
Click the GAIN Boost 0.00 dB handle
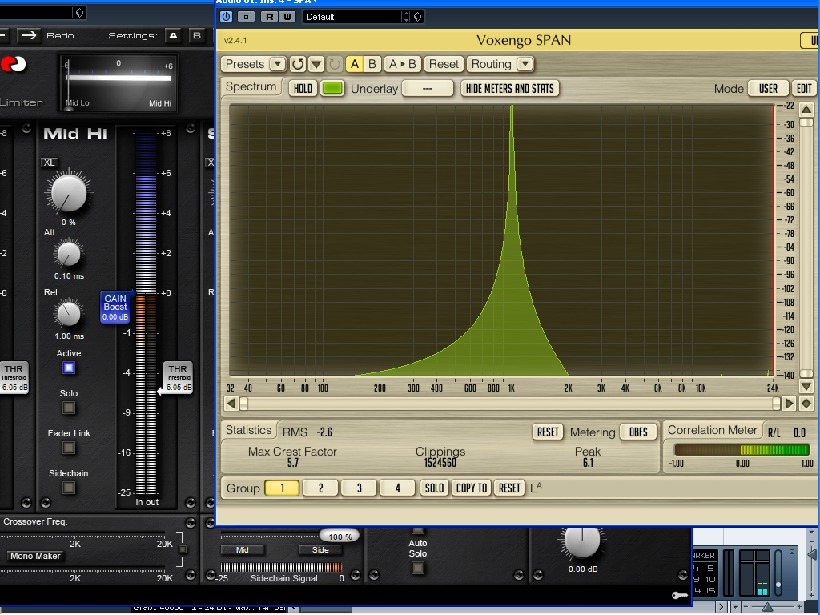115,307
